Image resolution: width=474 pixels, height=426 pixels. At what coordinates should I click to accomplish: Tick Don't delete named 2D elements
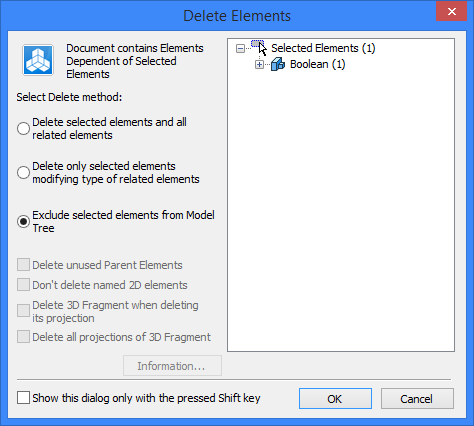(23, 285)
